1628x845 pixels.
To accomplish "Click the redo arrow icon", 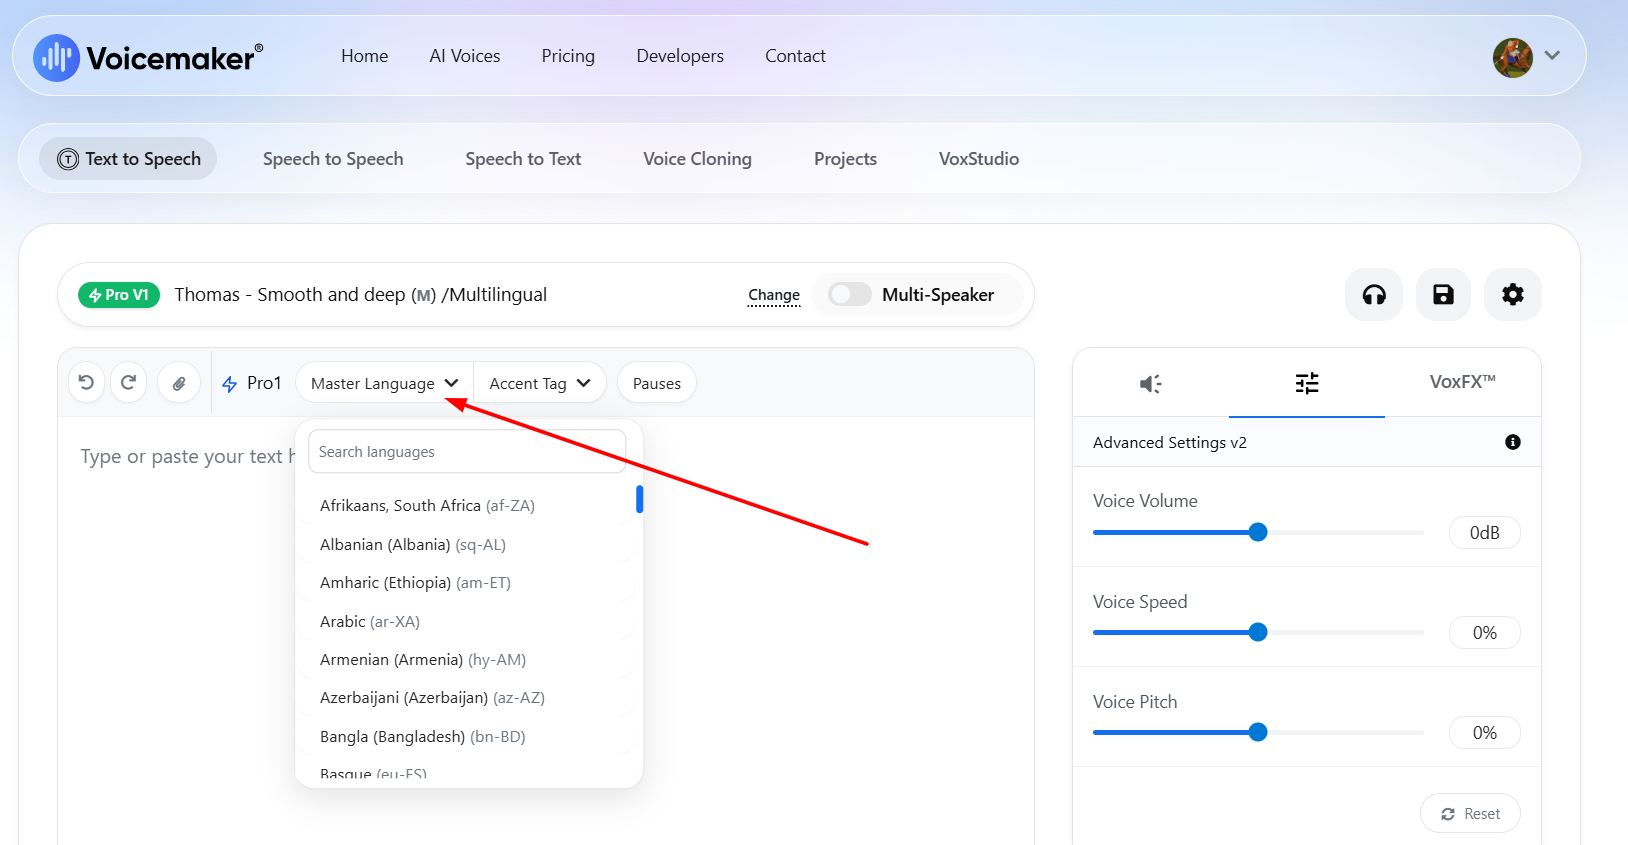I will click(x=129, y=382).
